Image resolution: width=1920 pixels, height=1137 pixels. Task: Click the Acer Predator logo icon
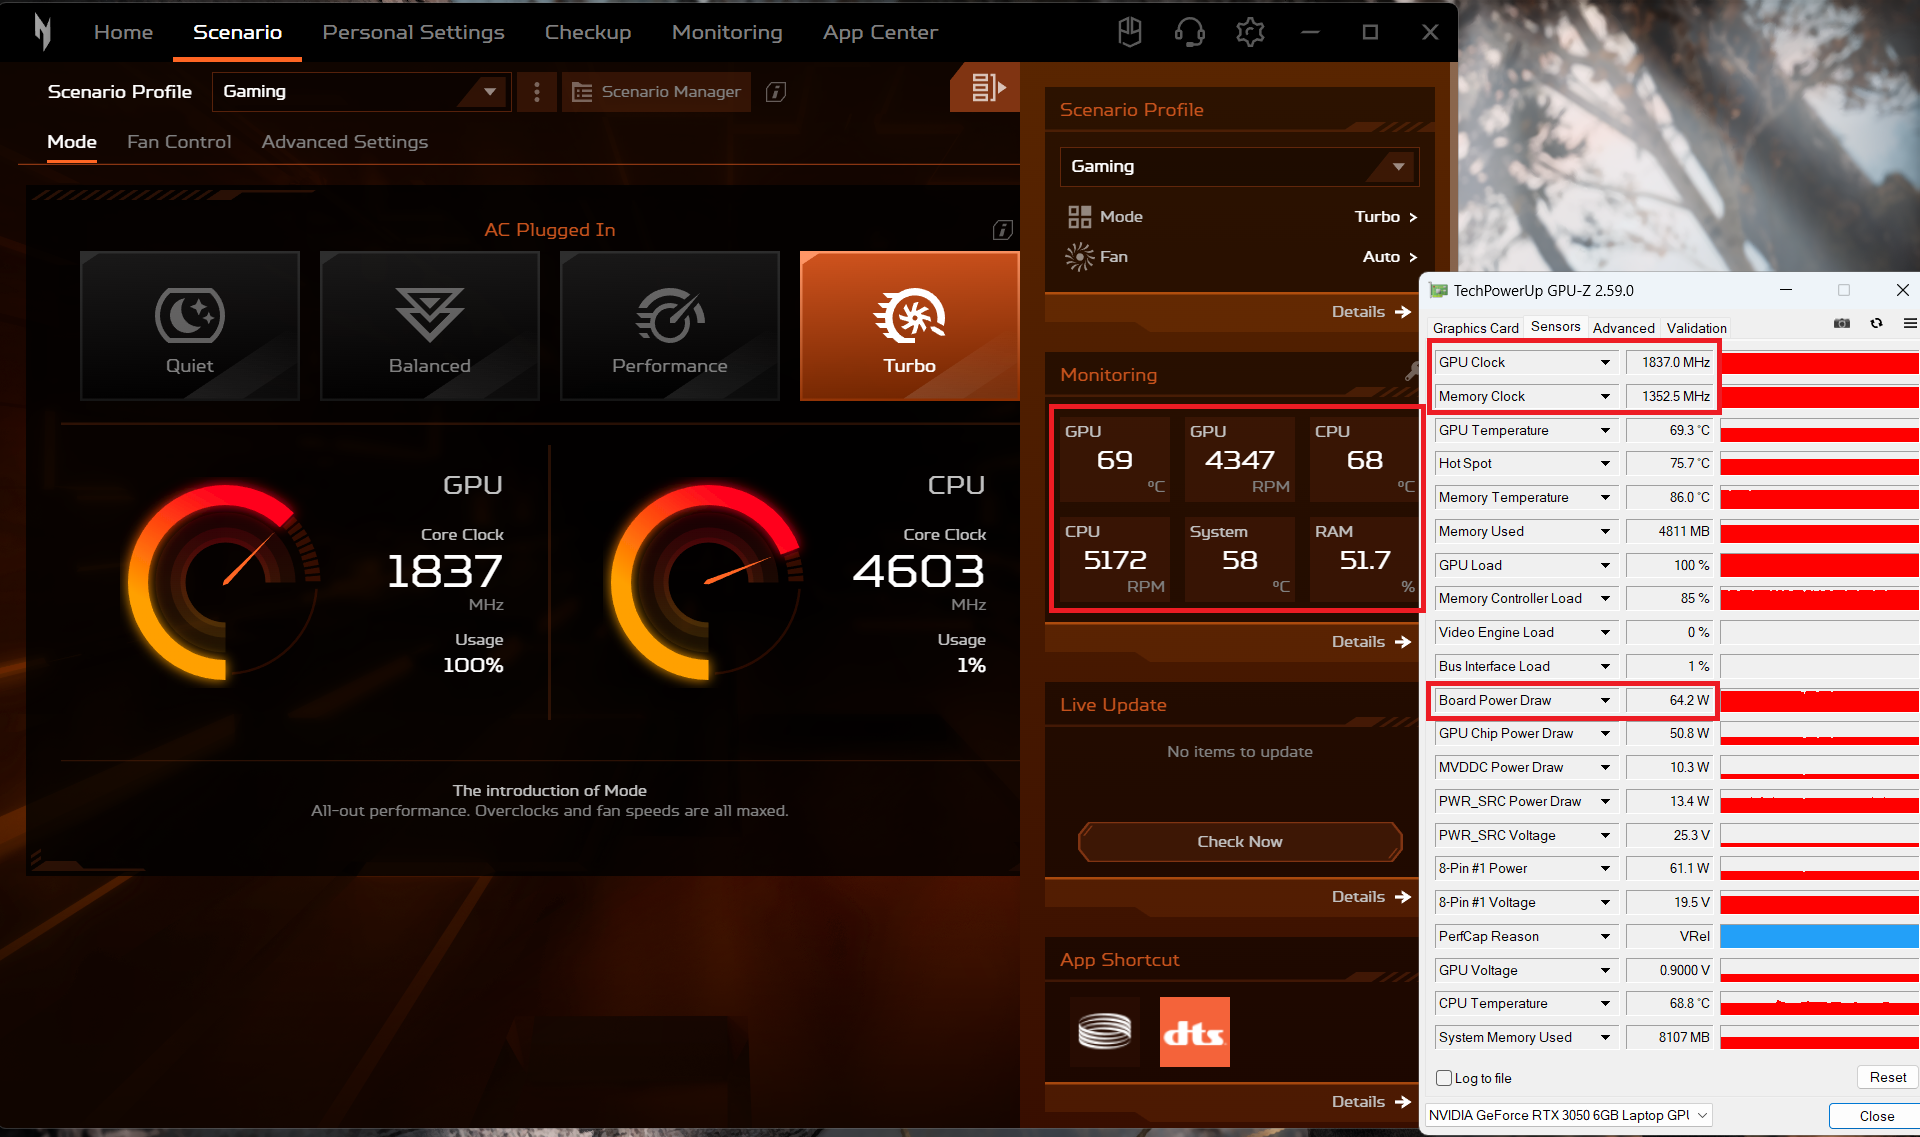pyautogui.click(x=42, y=32)
